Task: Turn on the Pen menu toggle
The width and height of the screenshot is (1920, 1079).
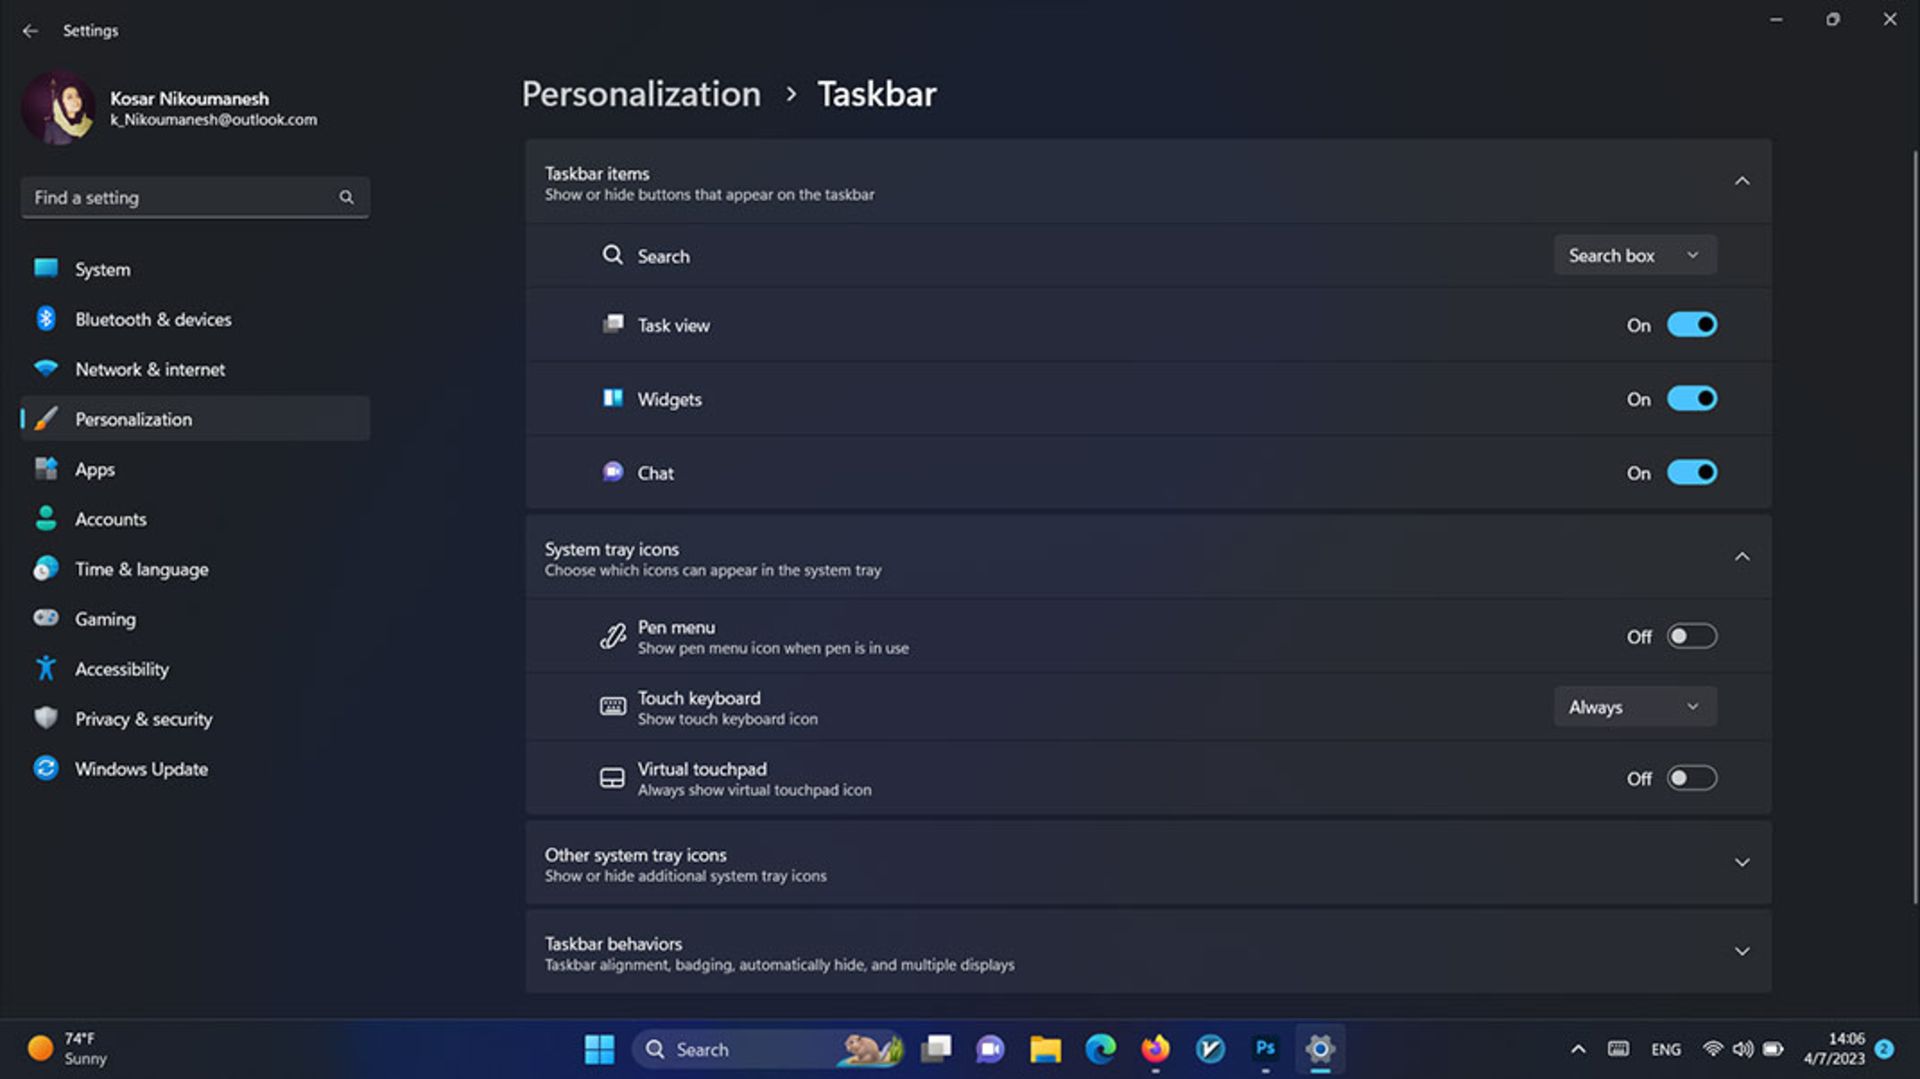Action: (1692, 636)
